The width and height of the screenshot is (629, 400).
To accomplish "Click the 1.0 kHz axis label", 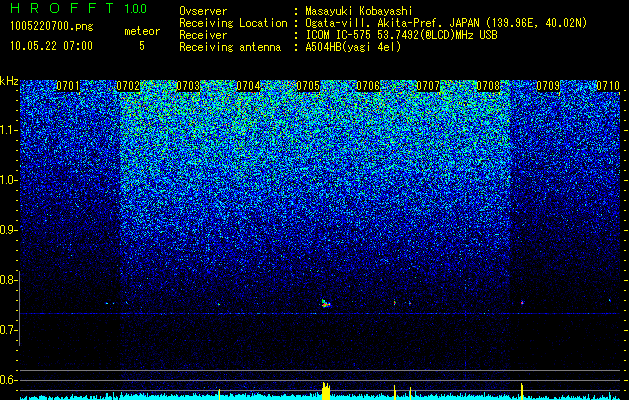I will tap(9, 180).
